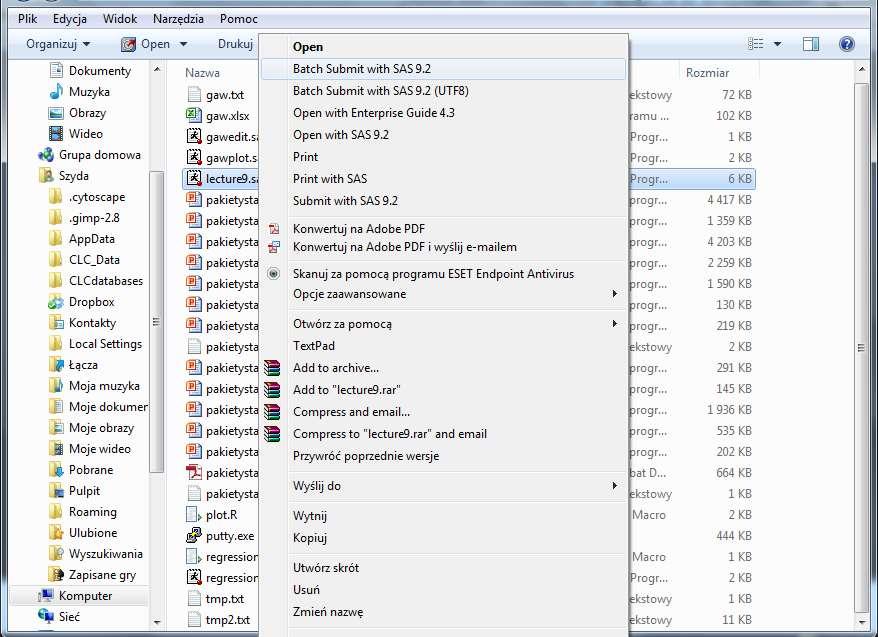The image size is (878, 637).
Task: Open the Plik menu
Action: 27,19
